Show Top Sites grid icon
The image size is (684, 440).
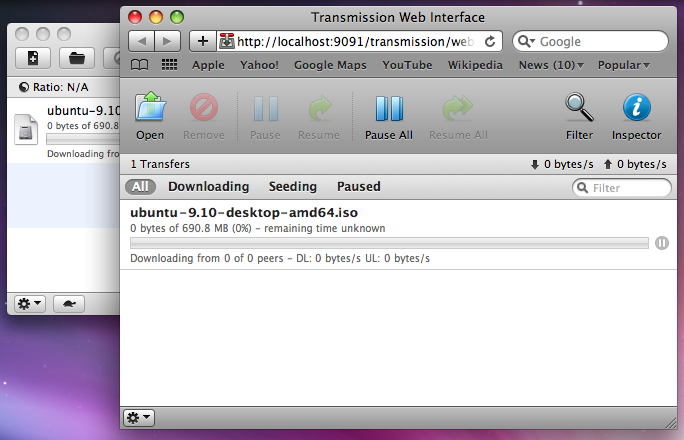pyautogui.click(x=169, y=65)
